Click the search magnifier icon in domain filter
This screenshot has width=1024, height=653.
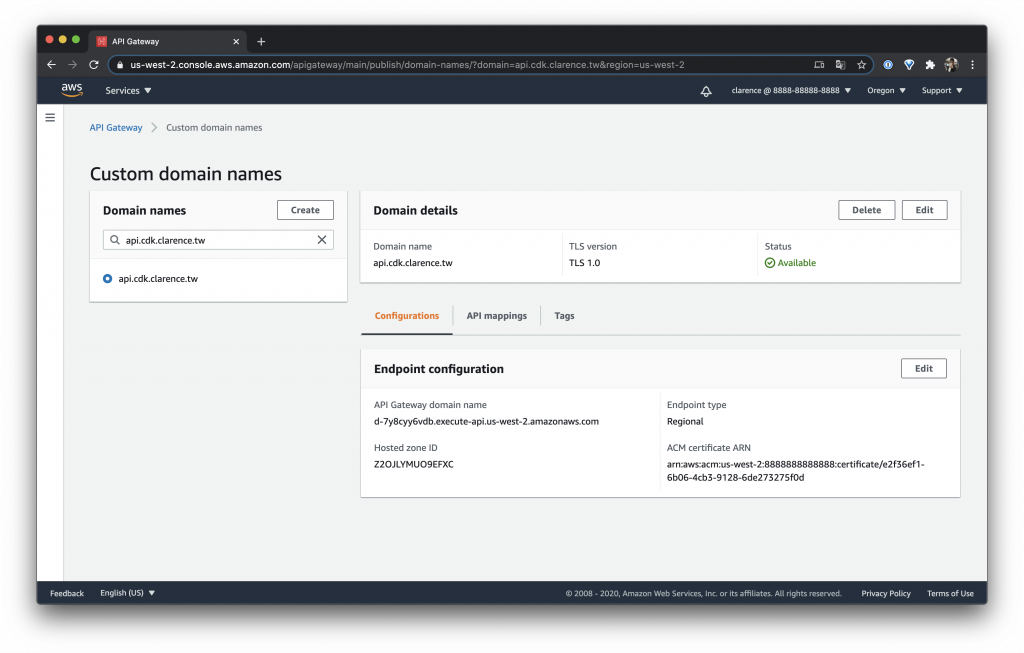click(x=115, y=240)
